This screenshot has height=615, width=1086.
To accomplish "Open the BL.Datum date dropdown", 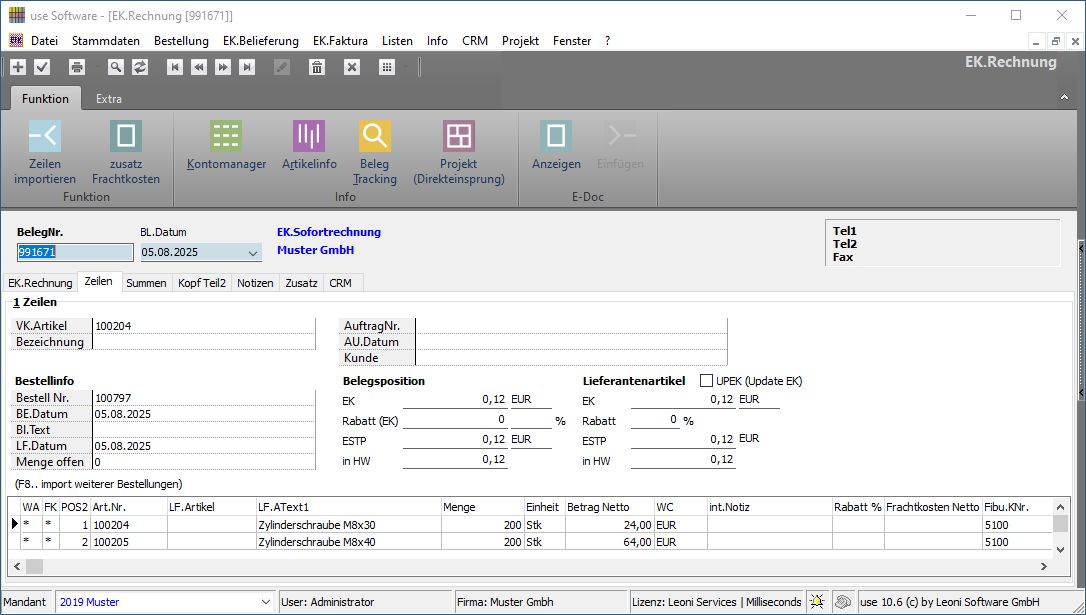I will [x=252, y=254].
